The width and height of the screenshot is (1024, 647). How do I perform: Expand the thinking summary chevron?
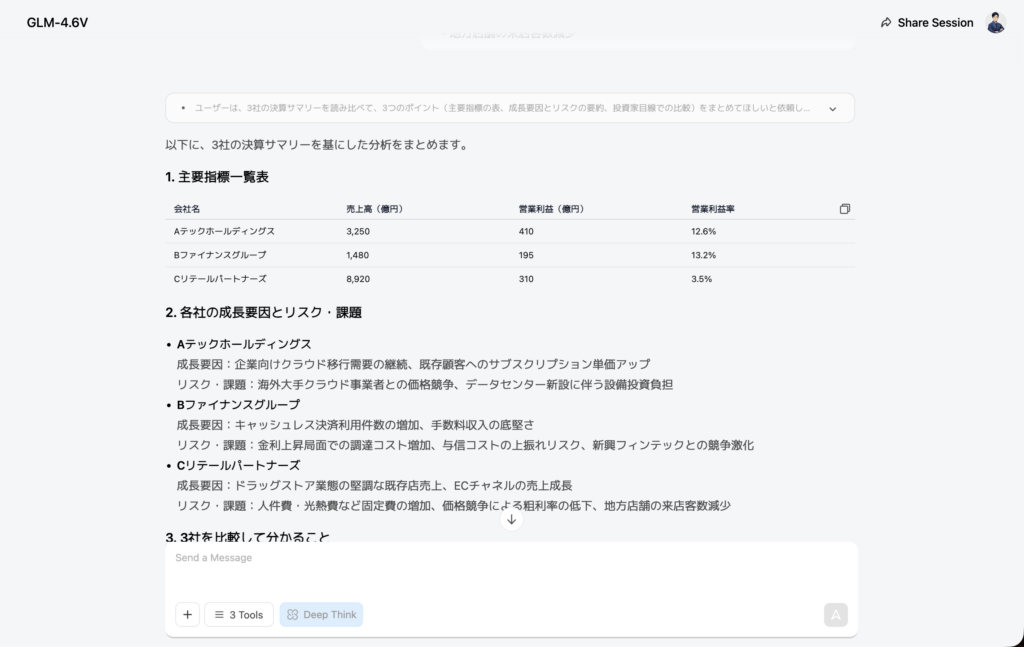[x=832, y=108]
